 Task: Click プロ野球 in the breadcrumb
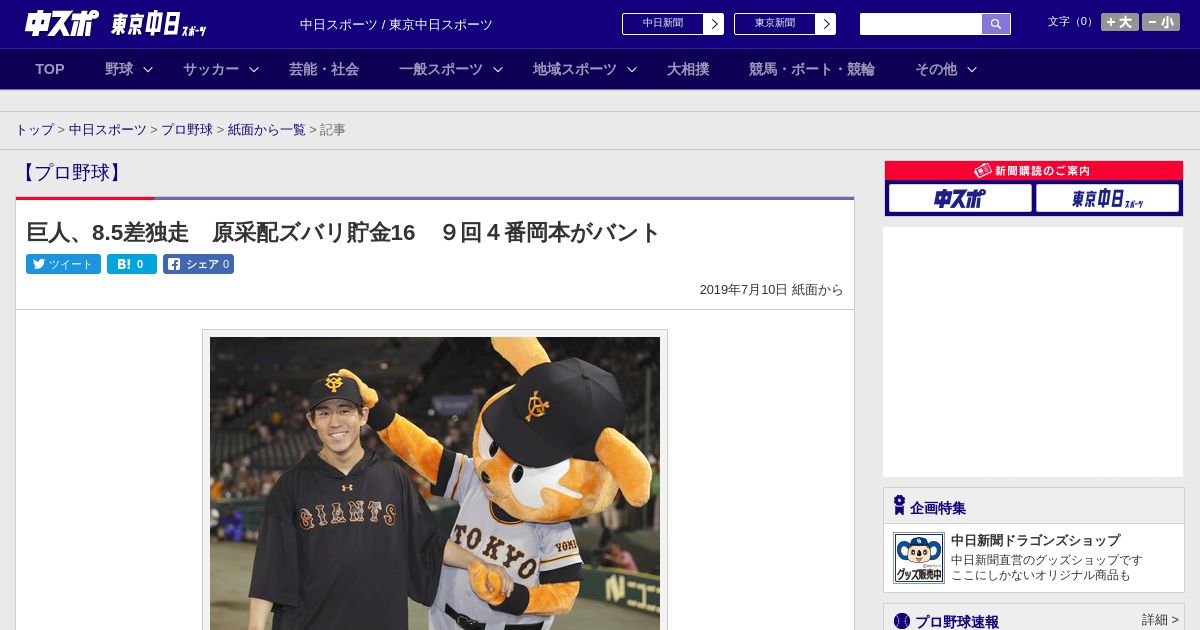pyautogui.click(x=187, y=130)
